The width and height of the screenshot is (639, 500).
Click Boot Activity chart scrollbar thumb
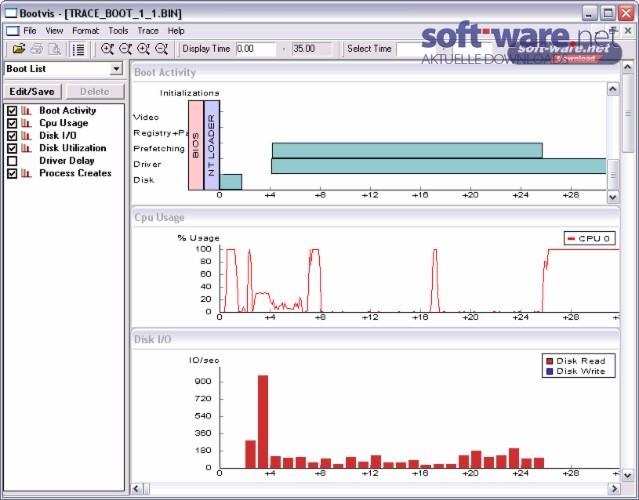[x=613, y=175]
